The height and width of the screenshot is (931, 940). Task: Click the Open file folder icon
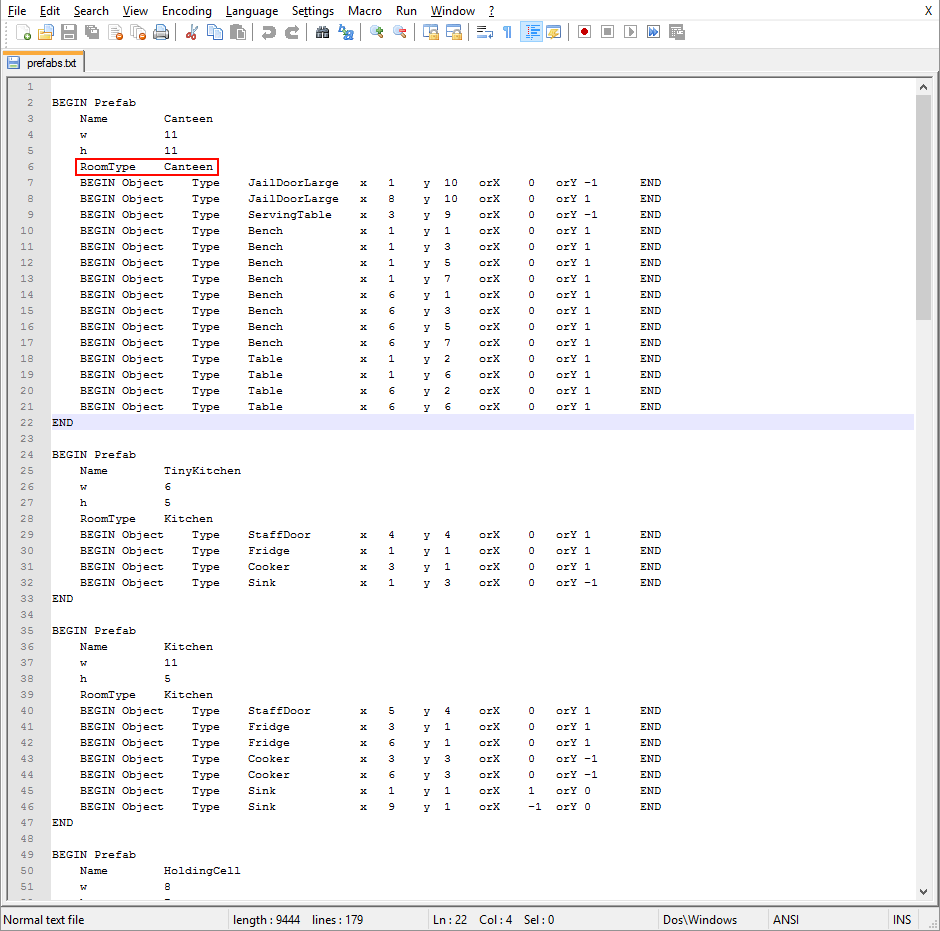pos(46,32)
